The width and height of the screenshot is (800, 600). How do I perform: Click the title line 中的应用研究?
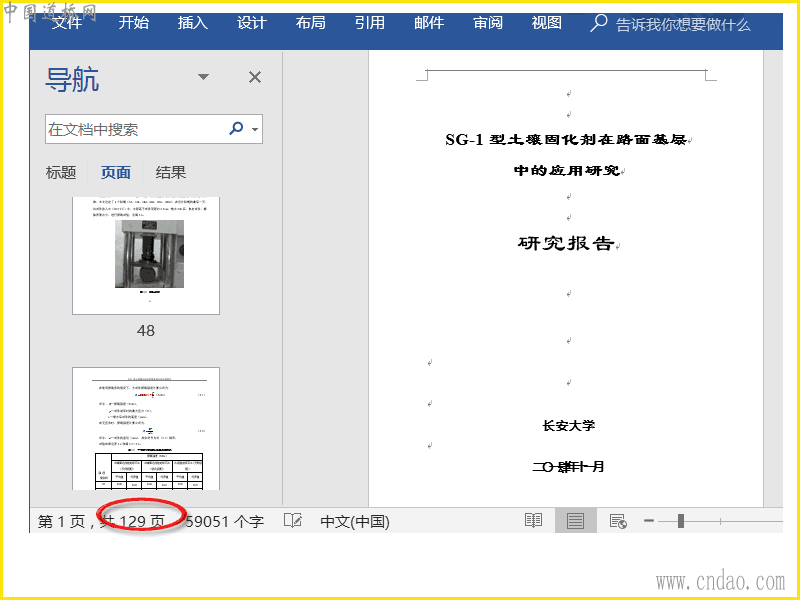point(567,170)
